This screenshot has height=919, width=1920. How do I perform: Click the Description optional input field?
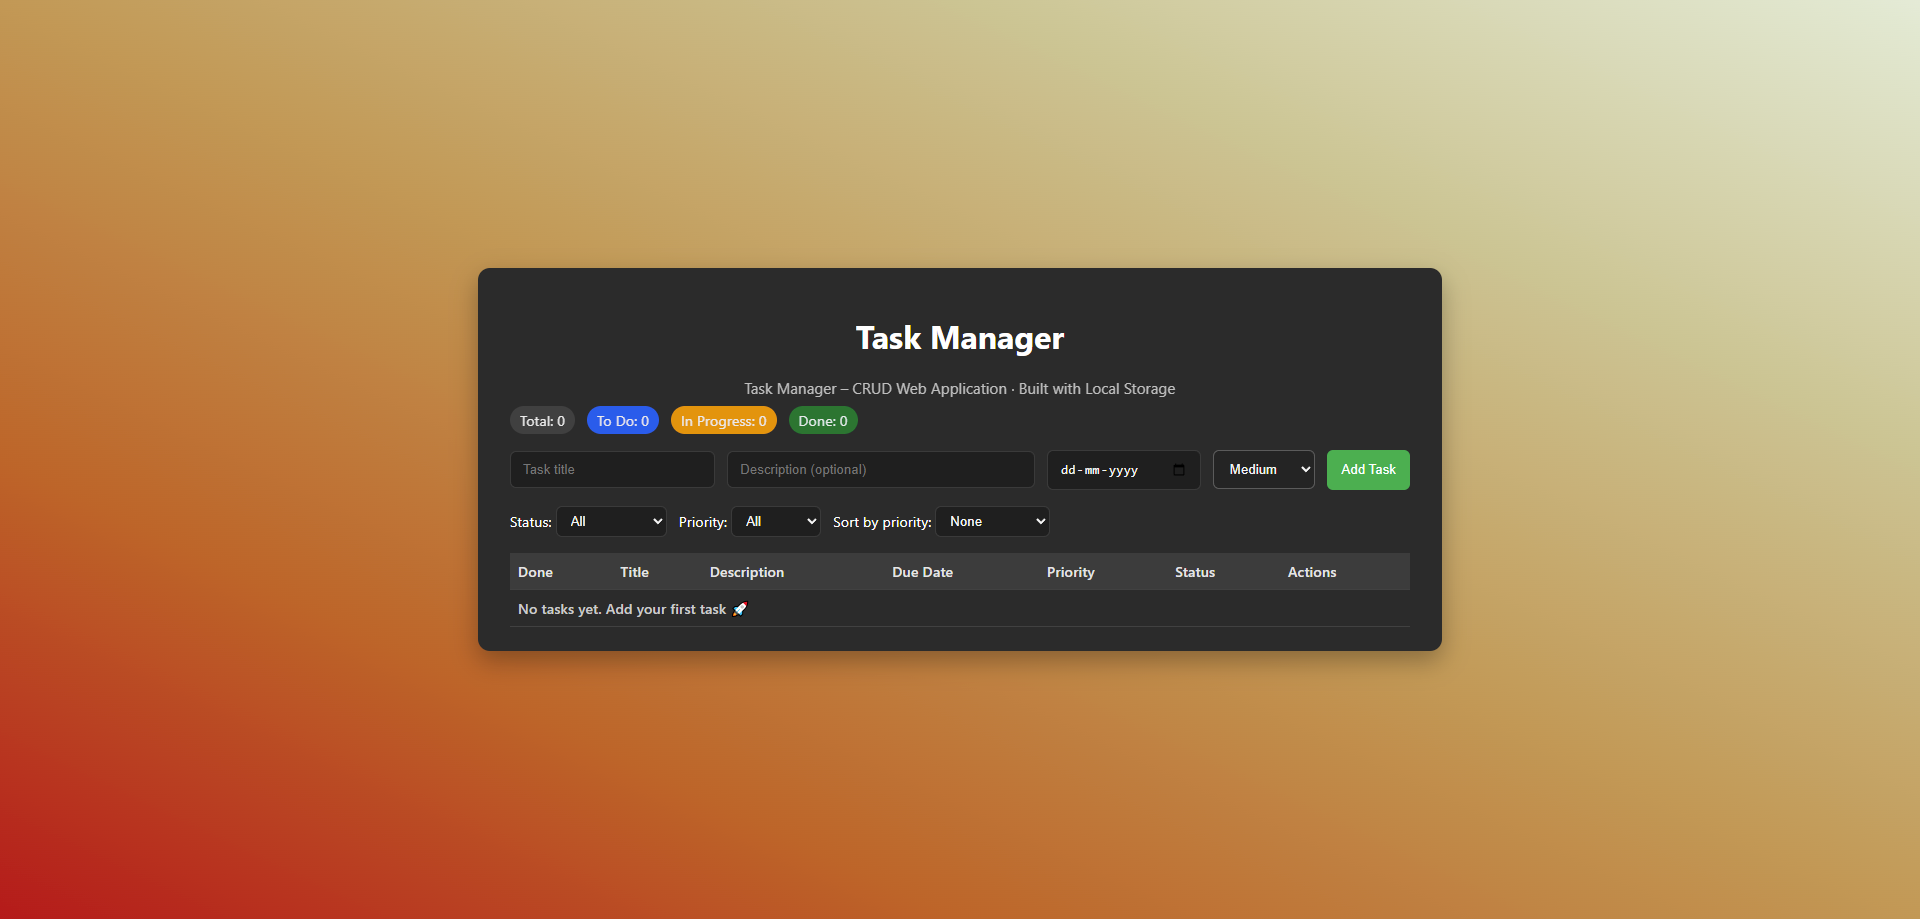(879, 469)
